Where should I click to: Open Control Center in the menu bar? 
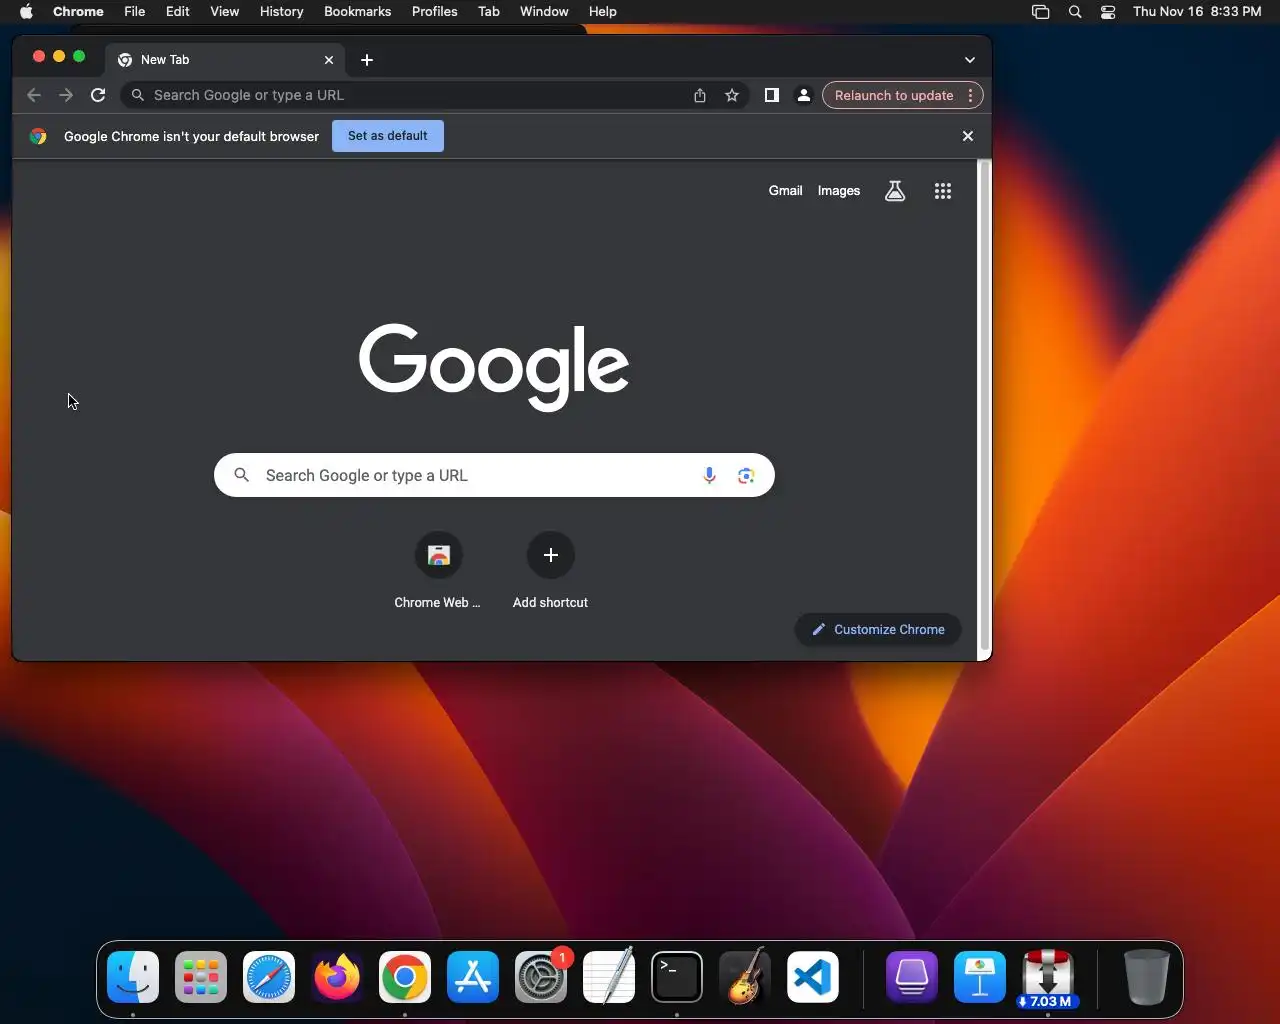(1108, 11)
